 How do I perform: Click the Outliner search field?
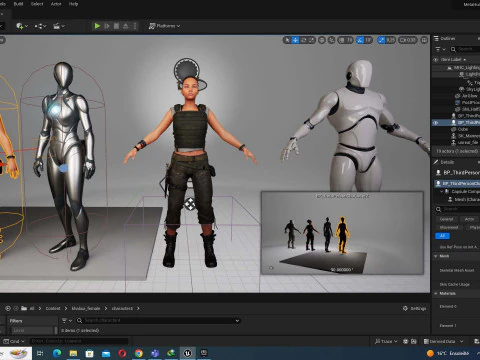click(x=465, y=49)
